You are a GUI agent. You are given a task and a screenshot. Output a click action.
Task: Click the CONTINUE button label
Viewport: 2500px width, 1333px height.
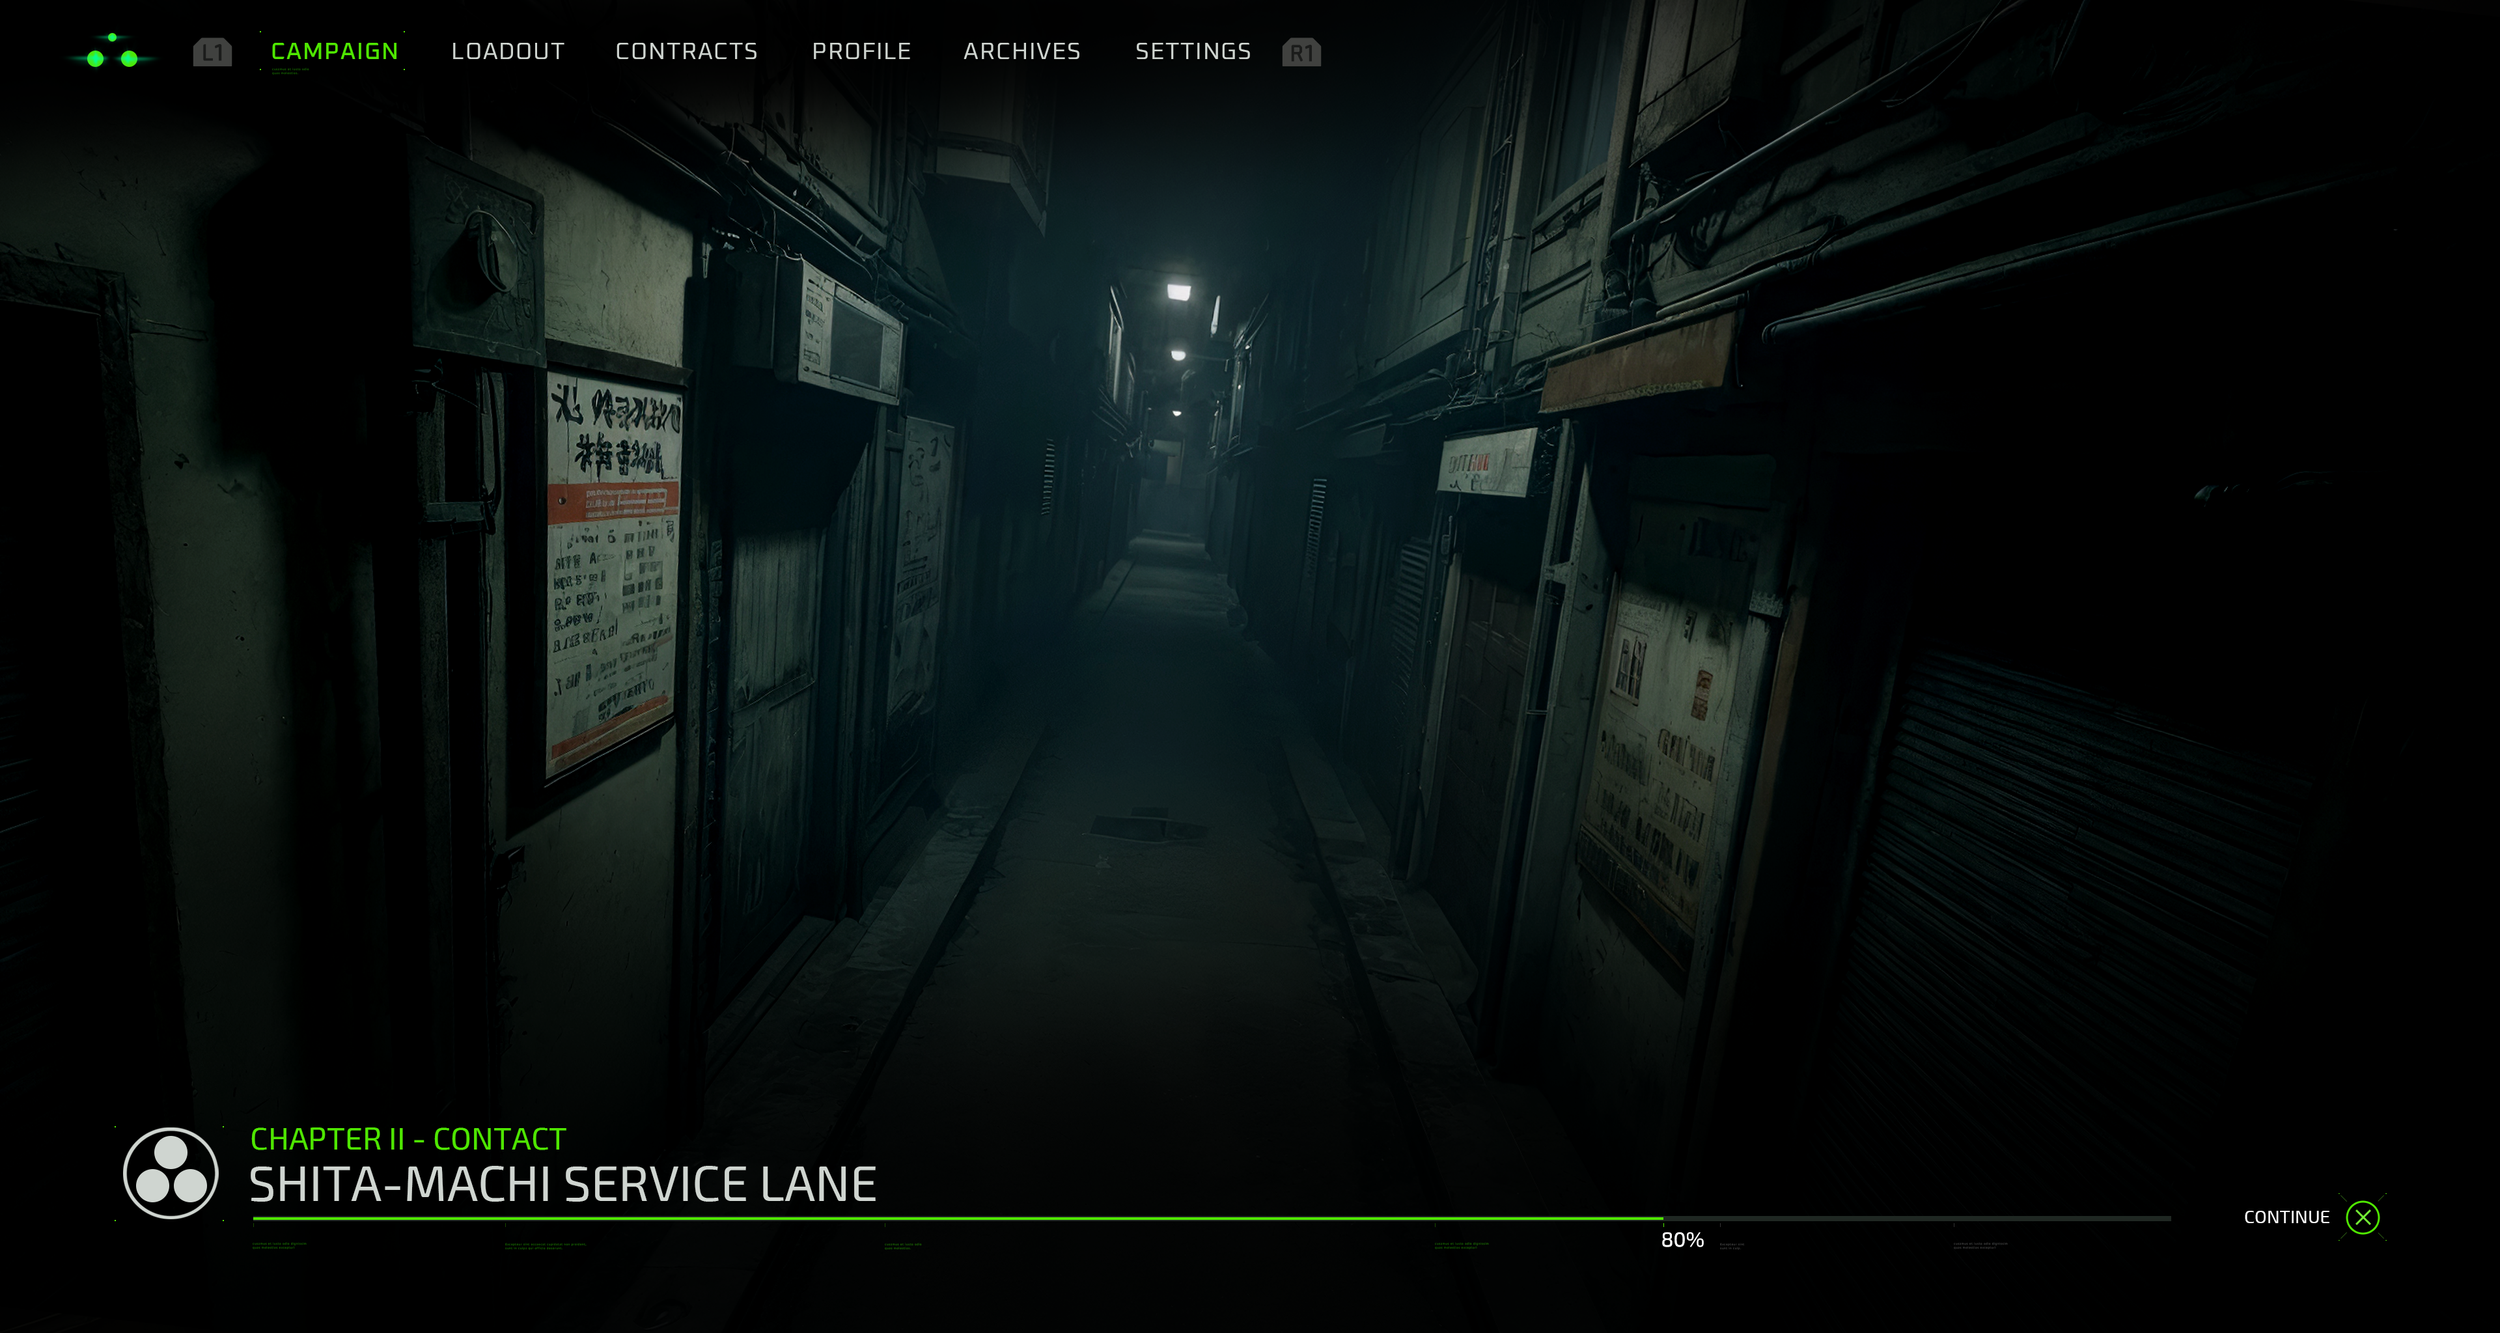point(2286,1217)
